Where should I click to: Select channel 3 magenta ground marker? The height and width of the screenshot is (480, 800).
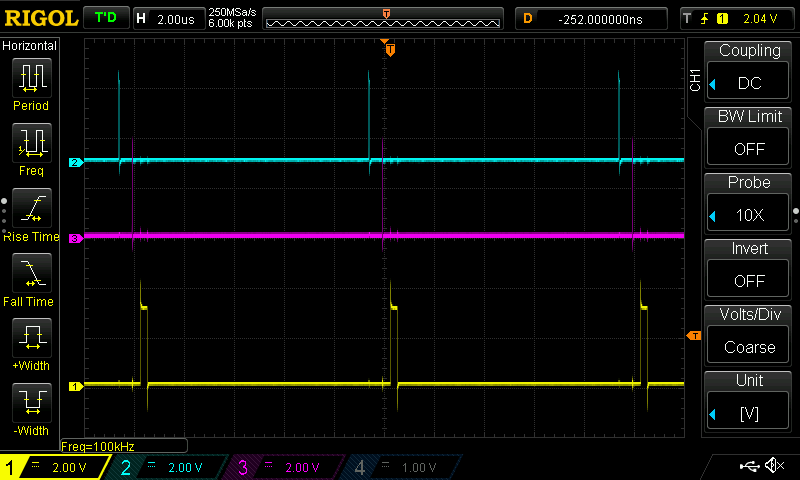click(x=76, y=238)
